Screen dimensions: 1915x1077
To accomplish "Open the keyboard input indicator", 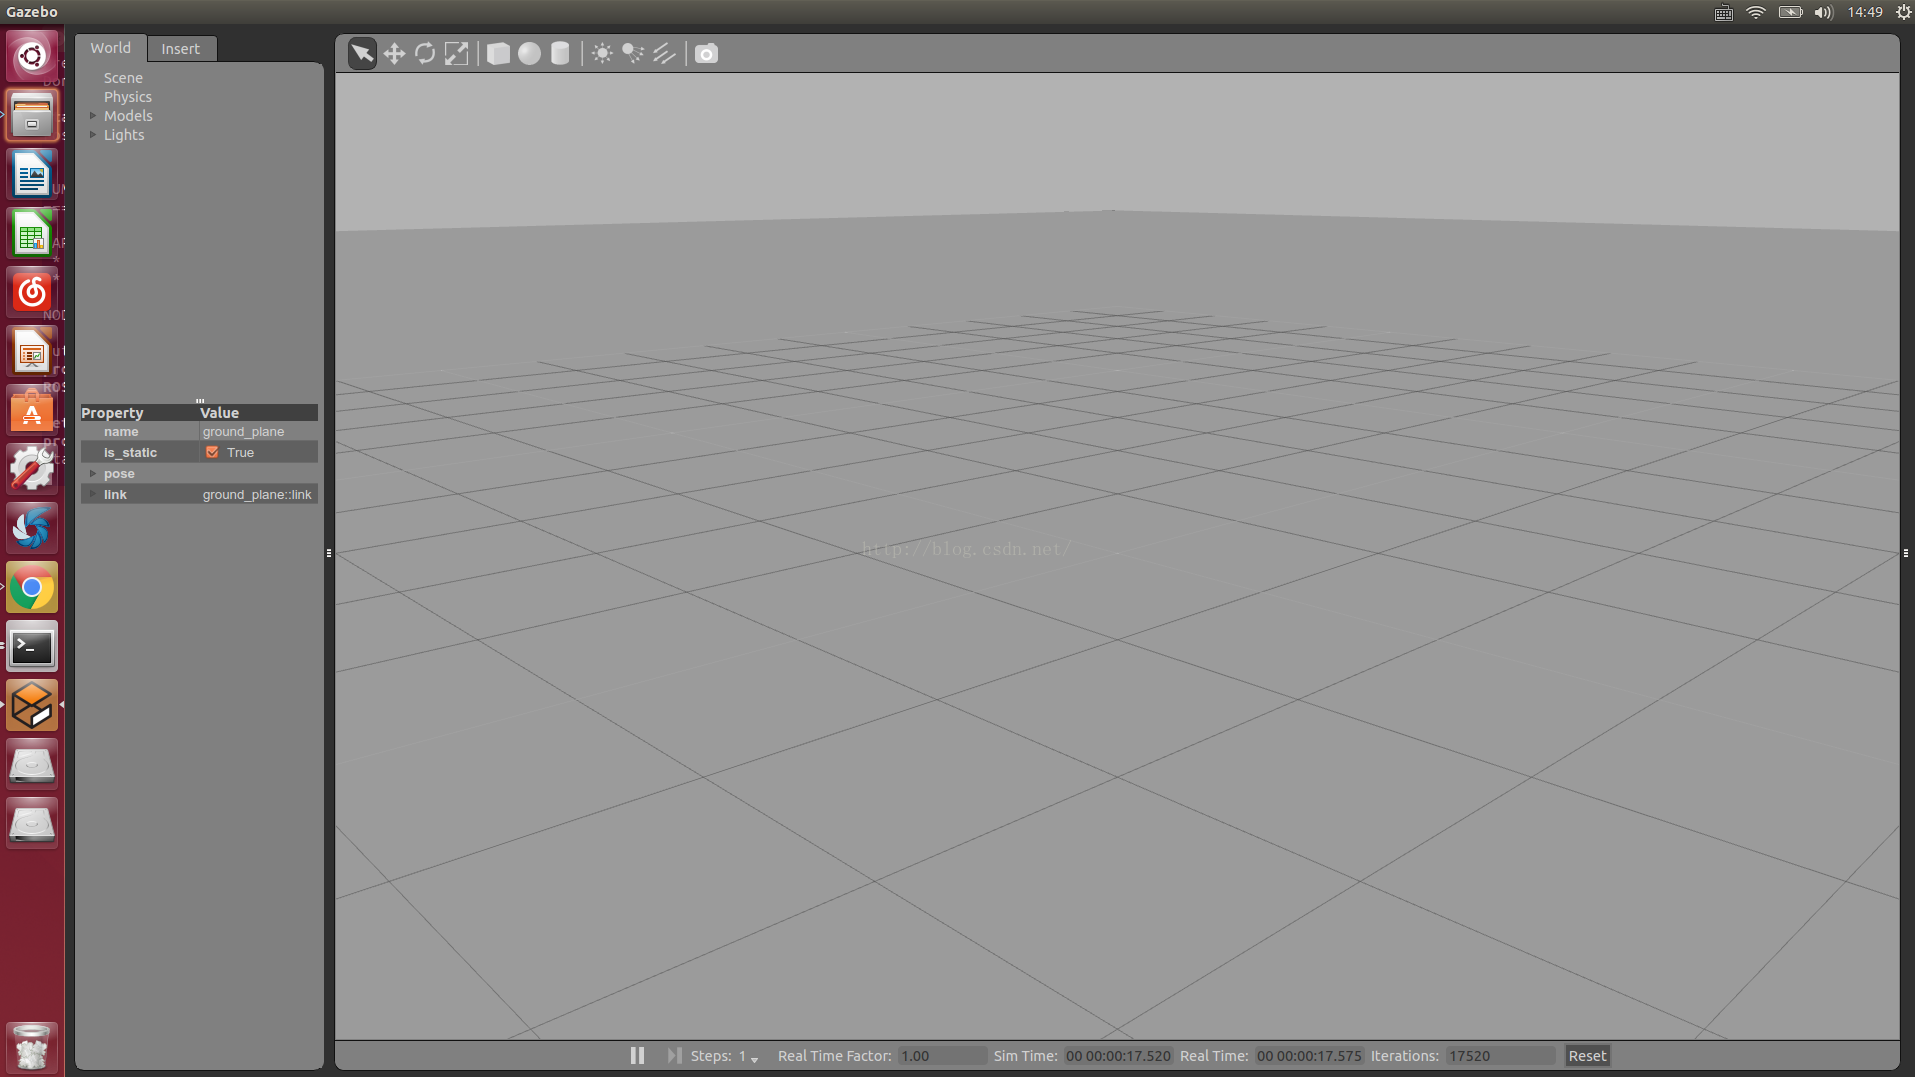I will pyautogui.click(x=1724, y=12).
